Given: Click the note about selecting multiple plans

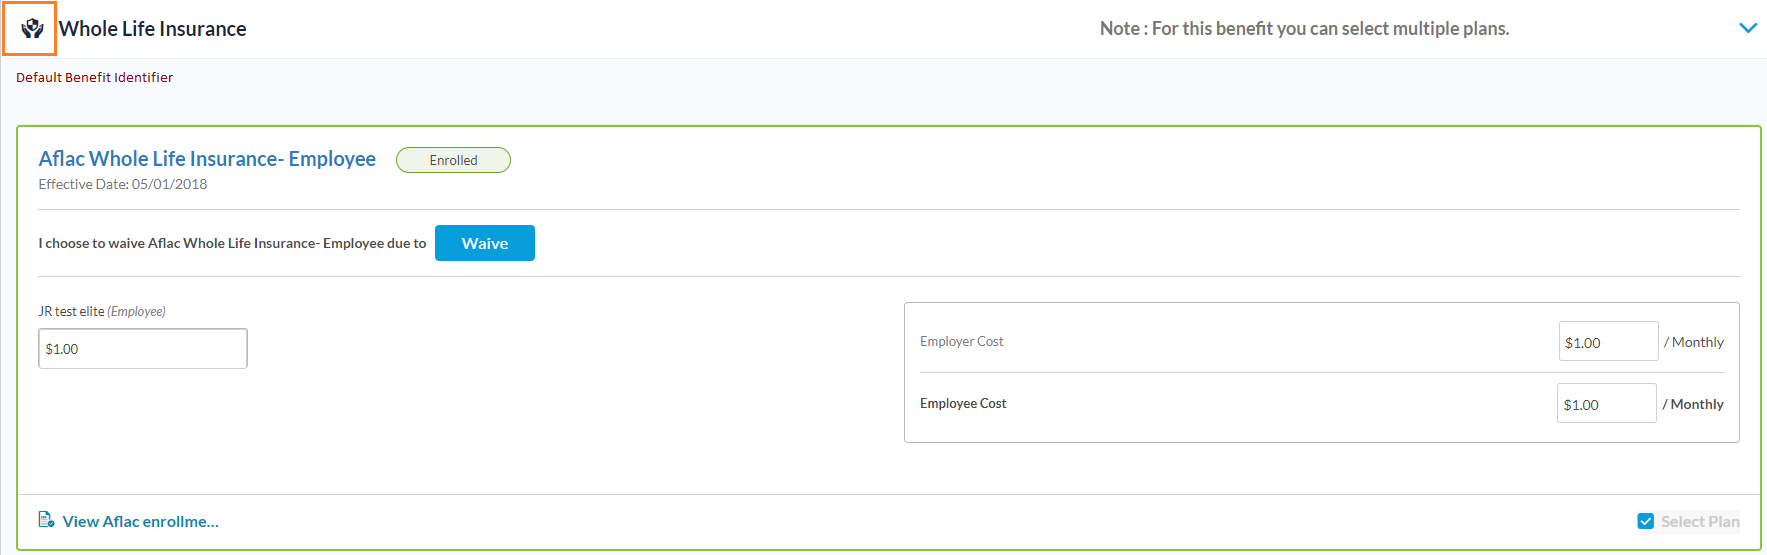Looking at the screenshot, I should (1304, 29).
